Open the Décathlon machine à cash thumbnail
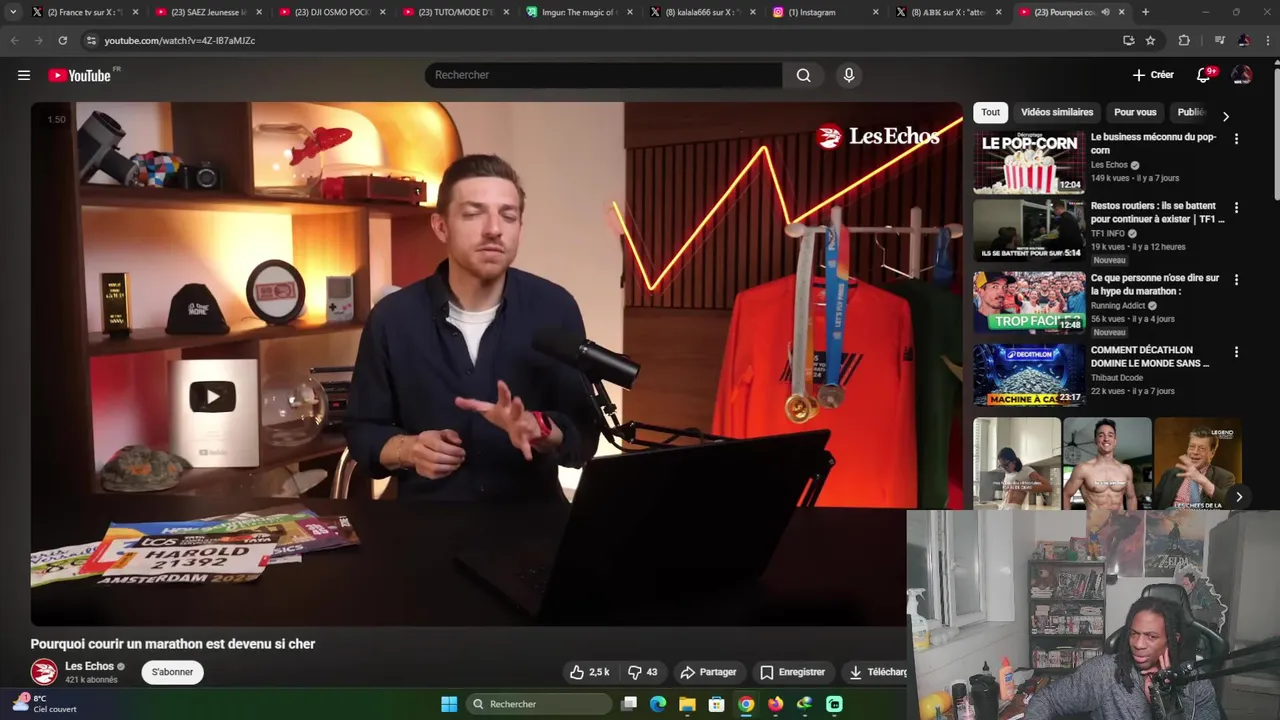The height and width of the screenshot is (720, 1280). pos(1029,375)
